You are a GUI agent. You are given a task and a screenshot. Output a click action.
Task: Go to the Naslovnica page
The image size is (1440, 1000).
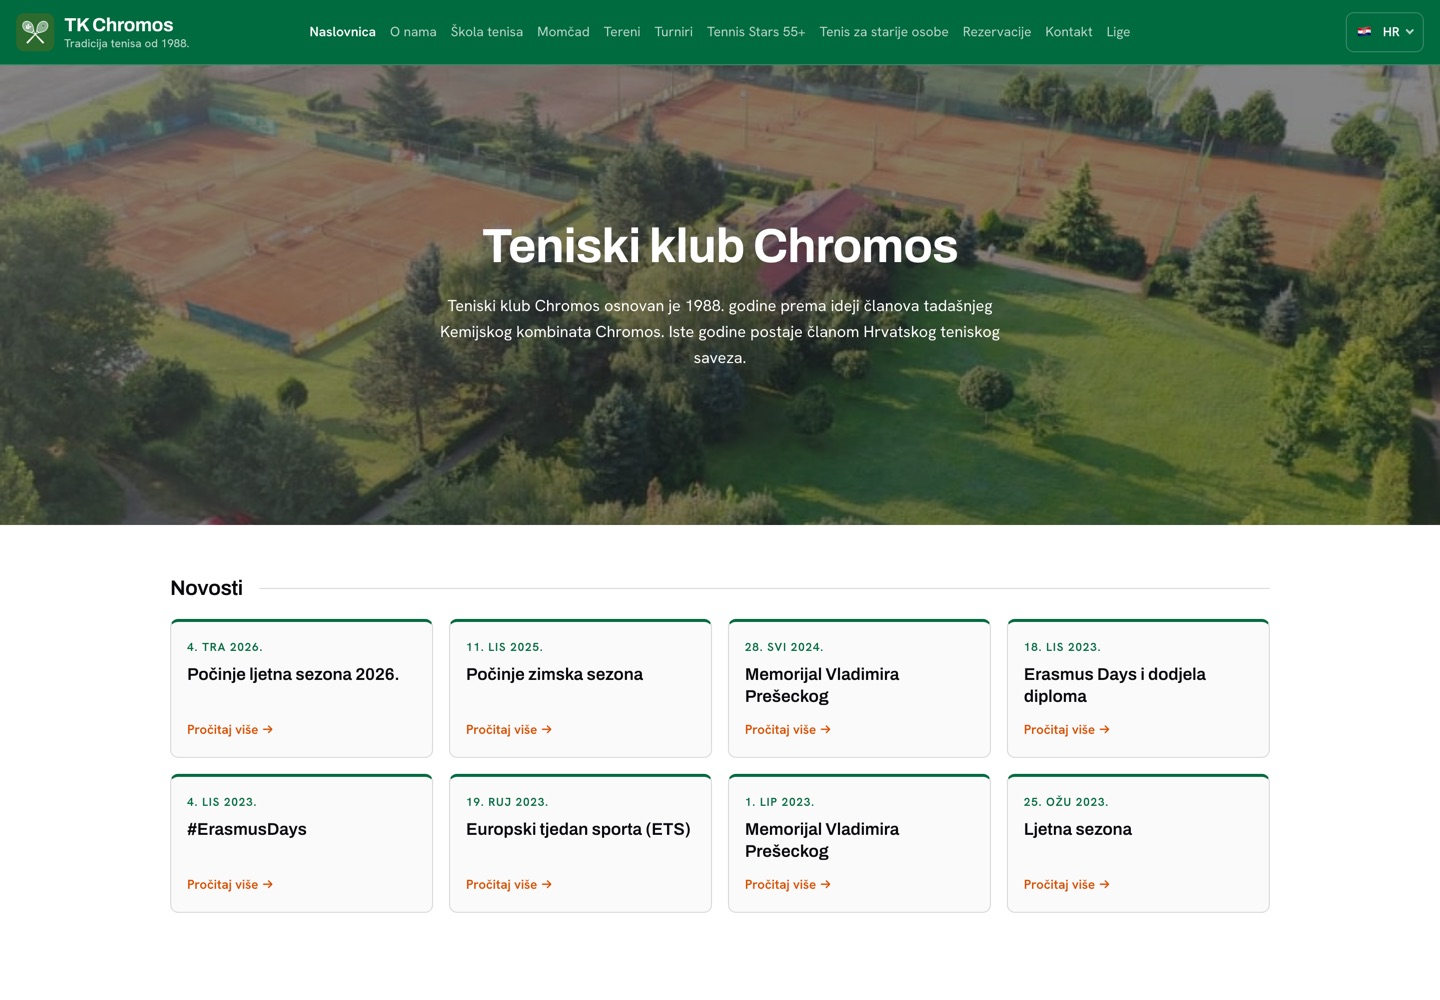pos(342,32)
